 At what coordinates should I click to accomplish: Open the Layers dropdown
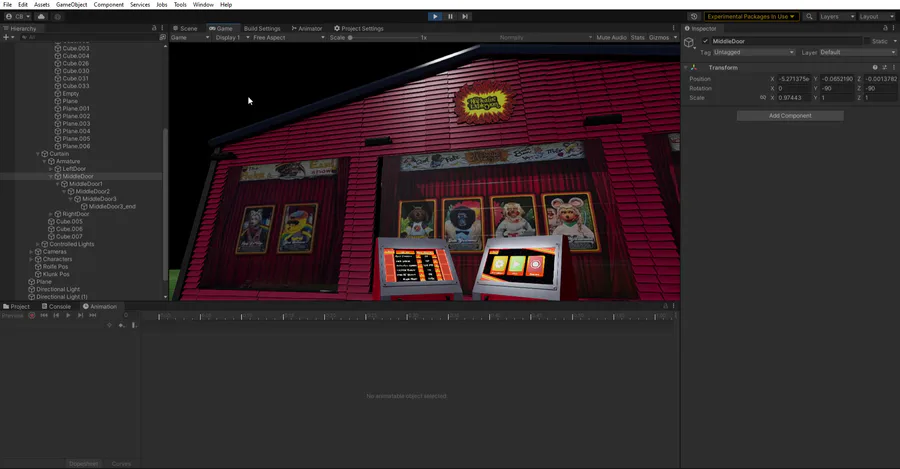click(837, 17)
